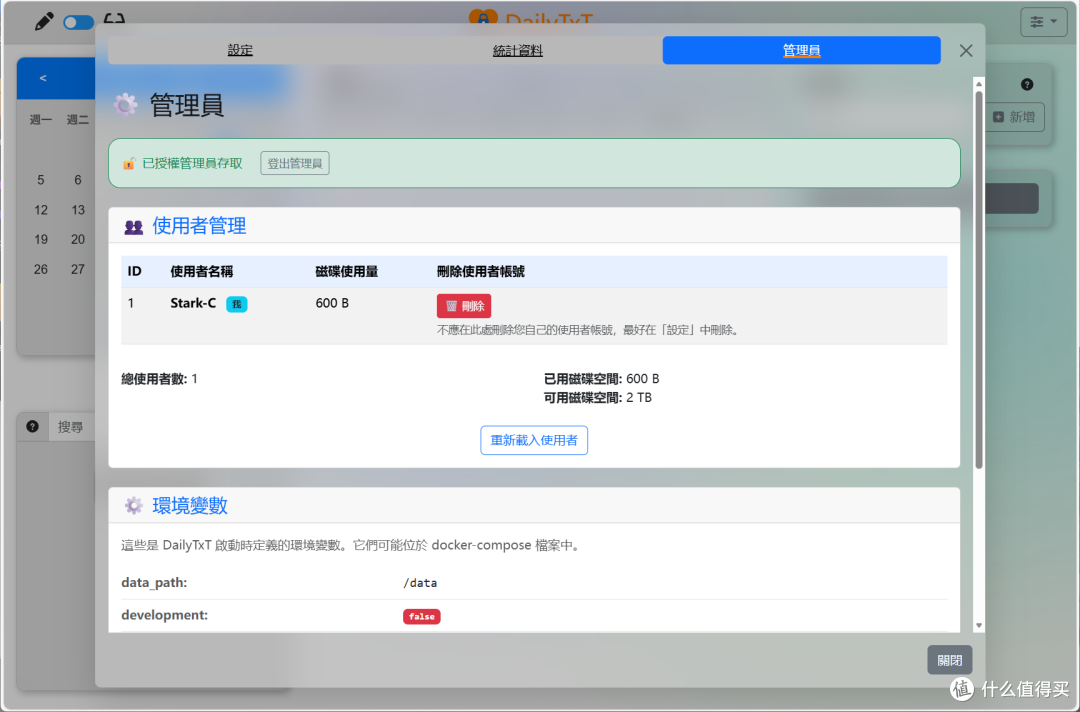Viewport: 1080px width, 712px height.
Task: Click 重新載入使用者 button
Action: (x=534, y=440)
